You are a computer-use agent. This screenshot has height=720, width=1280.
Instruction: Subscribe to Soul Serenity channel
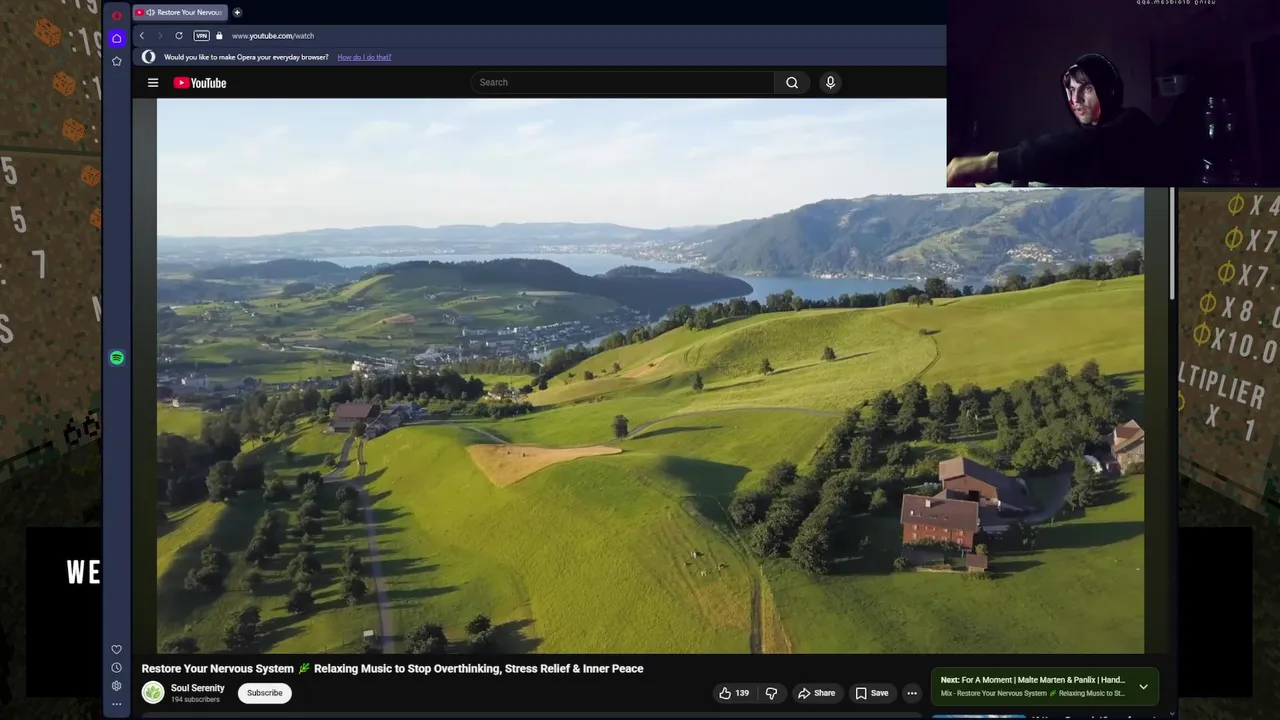(265, 693)
